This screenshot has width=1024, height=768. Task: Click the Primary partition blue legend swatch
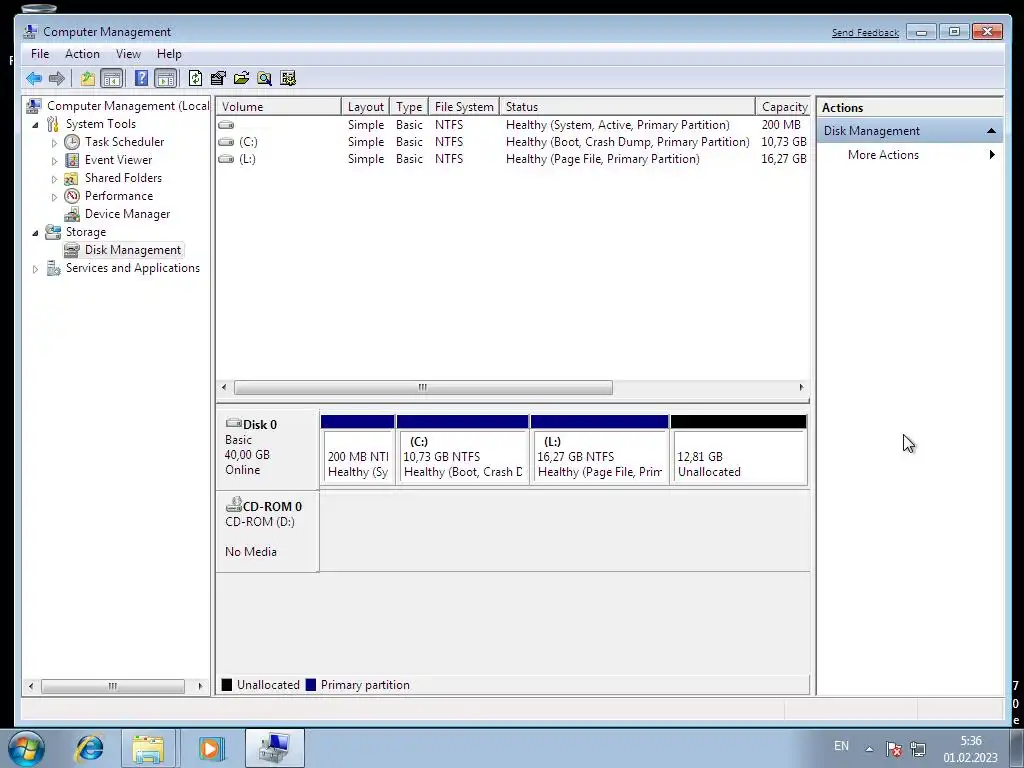(x=311, y=685)
